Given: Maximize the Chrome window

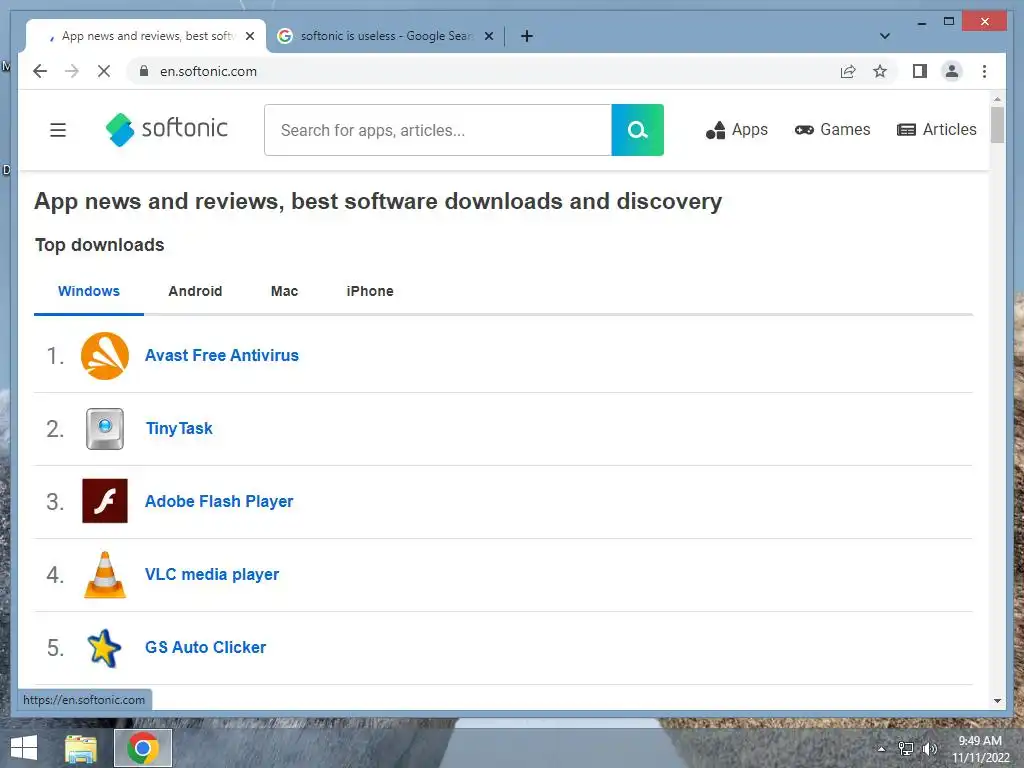Looking at the screenshot, I should point(949,22).
